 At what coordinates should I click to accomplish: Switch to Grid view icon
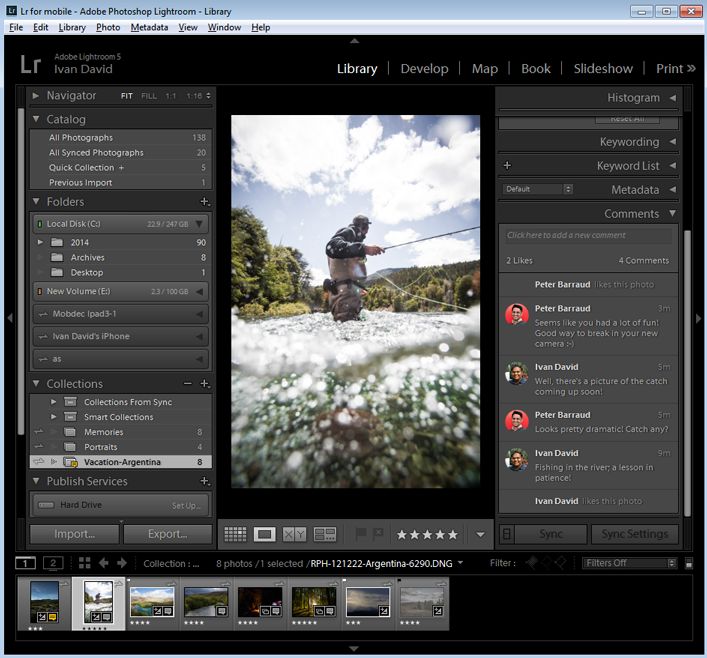pos(235,534)
